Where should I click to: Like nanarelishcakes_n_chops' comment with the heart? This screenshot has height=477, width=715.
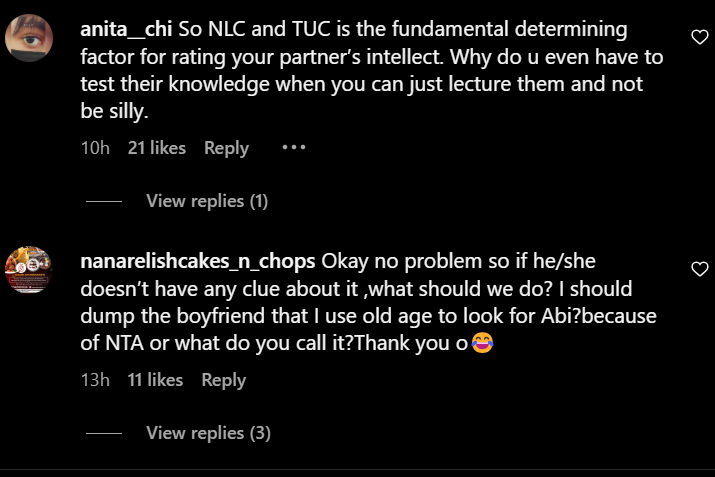click(700, 268)
